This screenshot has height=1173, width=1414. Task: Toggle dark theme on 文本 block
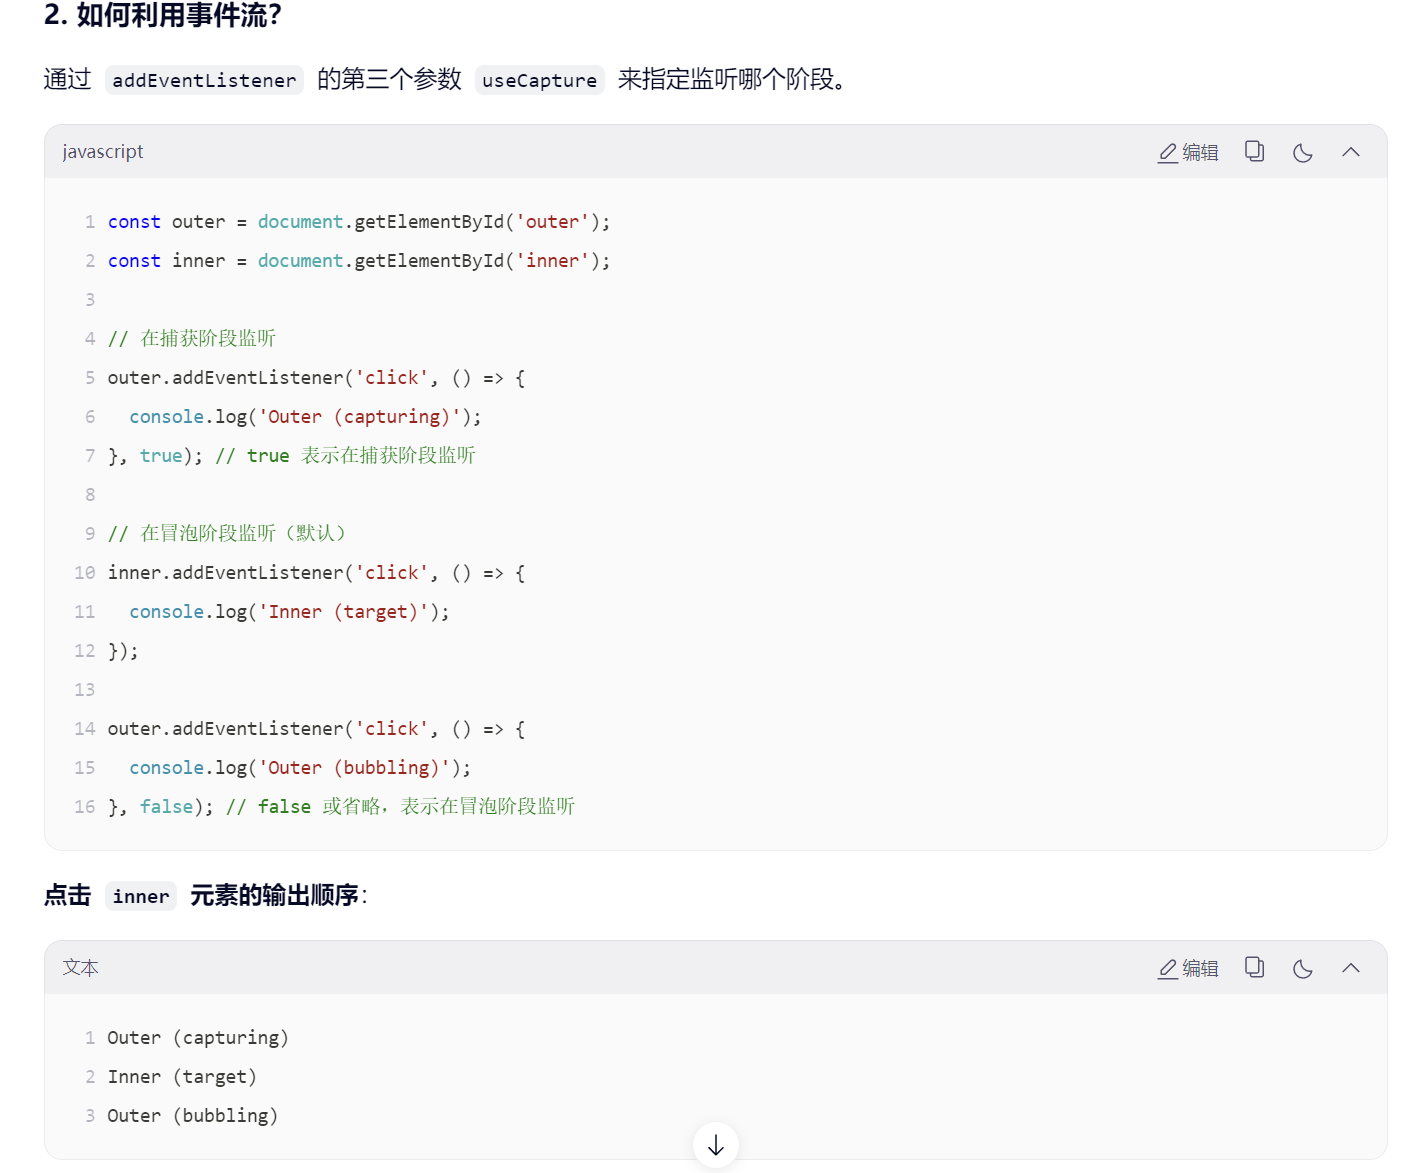click(x=1302, y=968)
